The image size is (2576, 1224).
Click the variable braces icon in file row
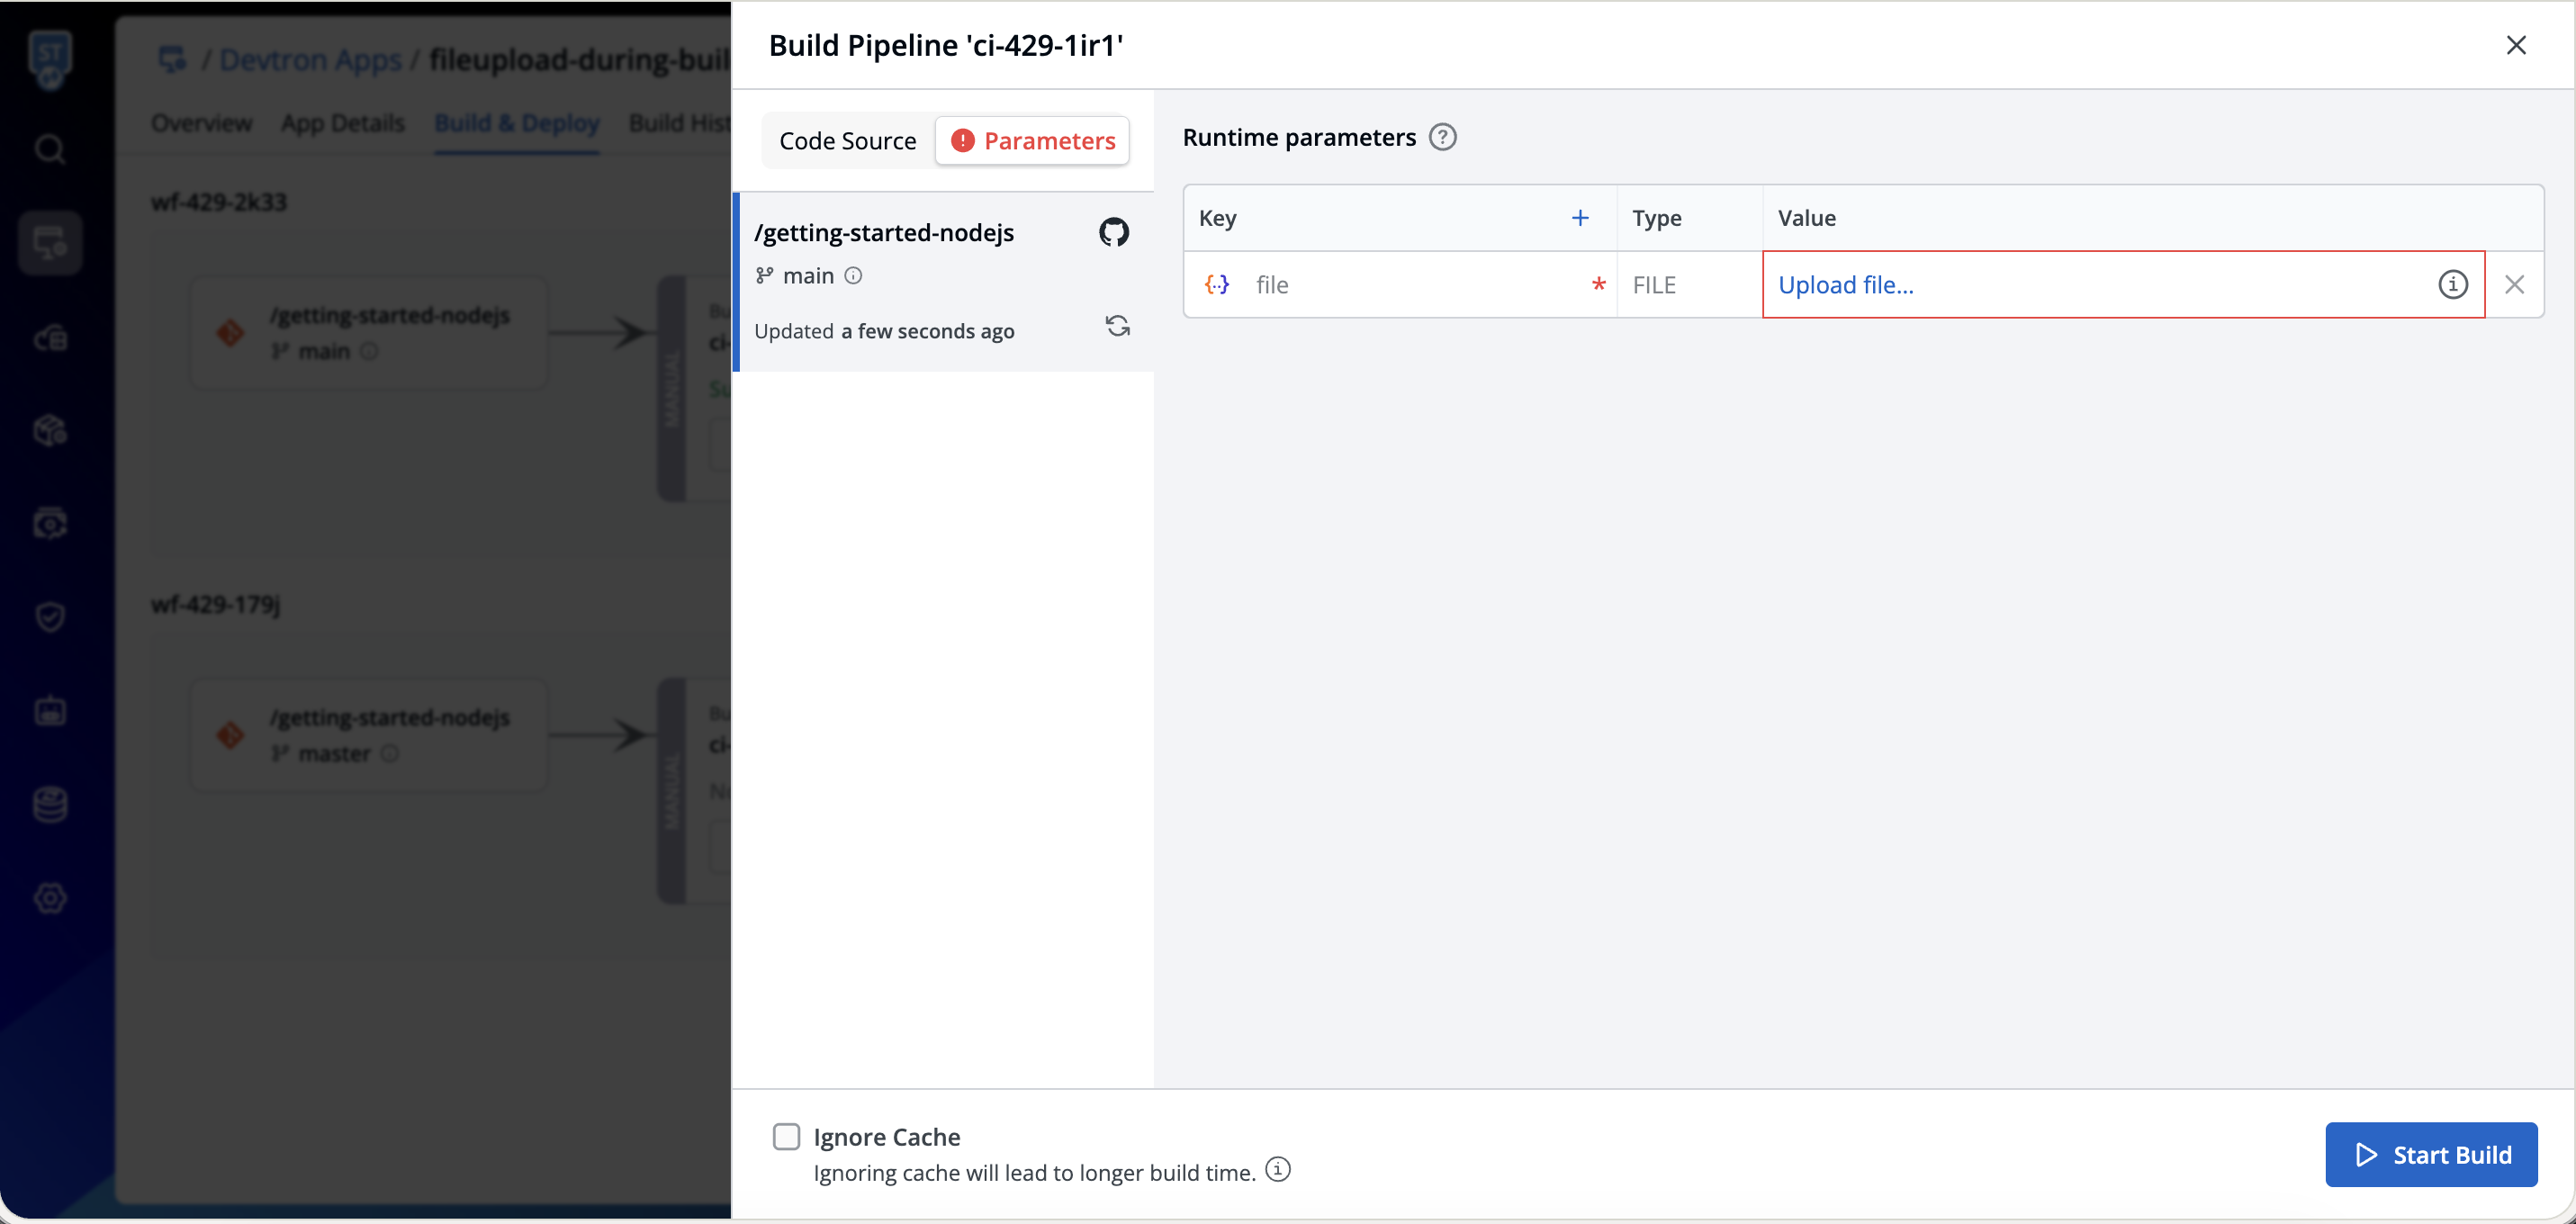1217,285
